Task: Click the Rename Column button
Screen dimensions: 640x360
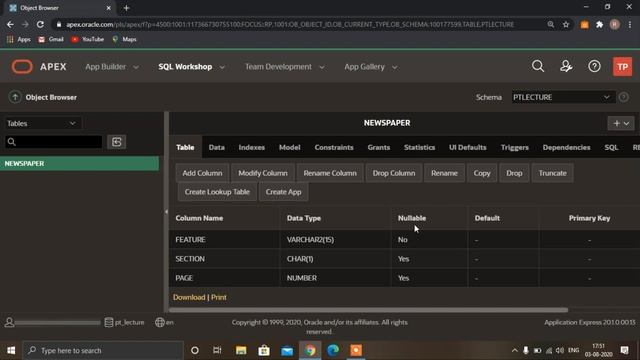Action: click(330, 173)
